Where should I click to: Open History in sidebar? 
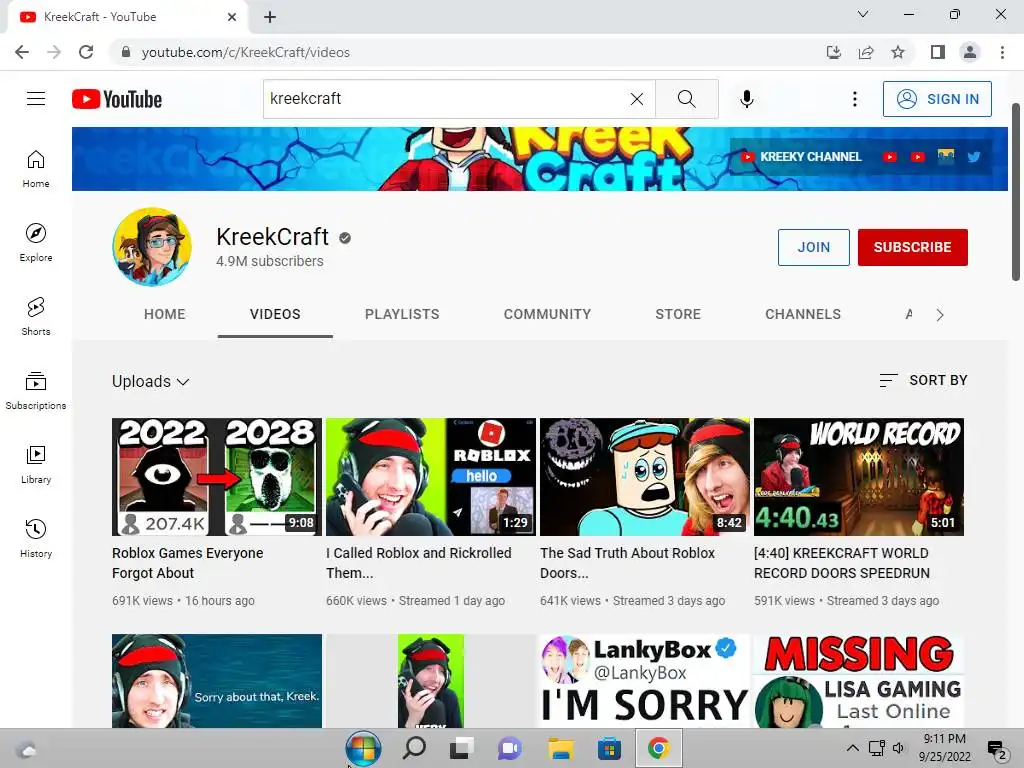36,538
